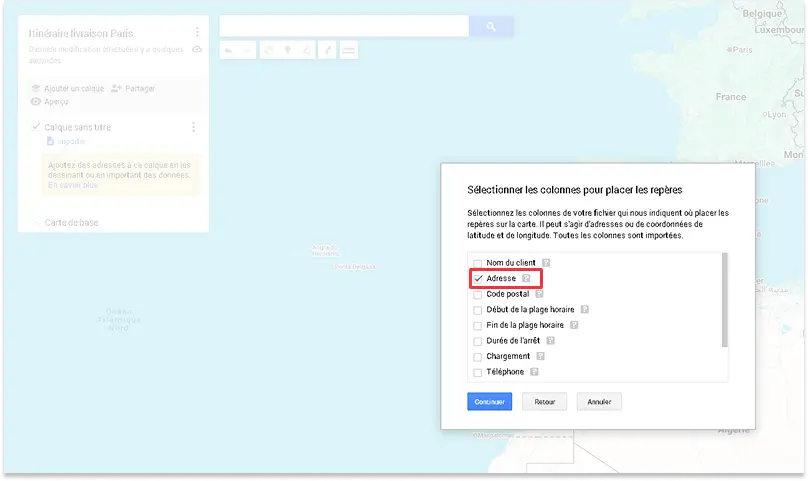The image size is (808, 481).
Task: Select the hand pan tool
Action: [268, 51]
